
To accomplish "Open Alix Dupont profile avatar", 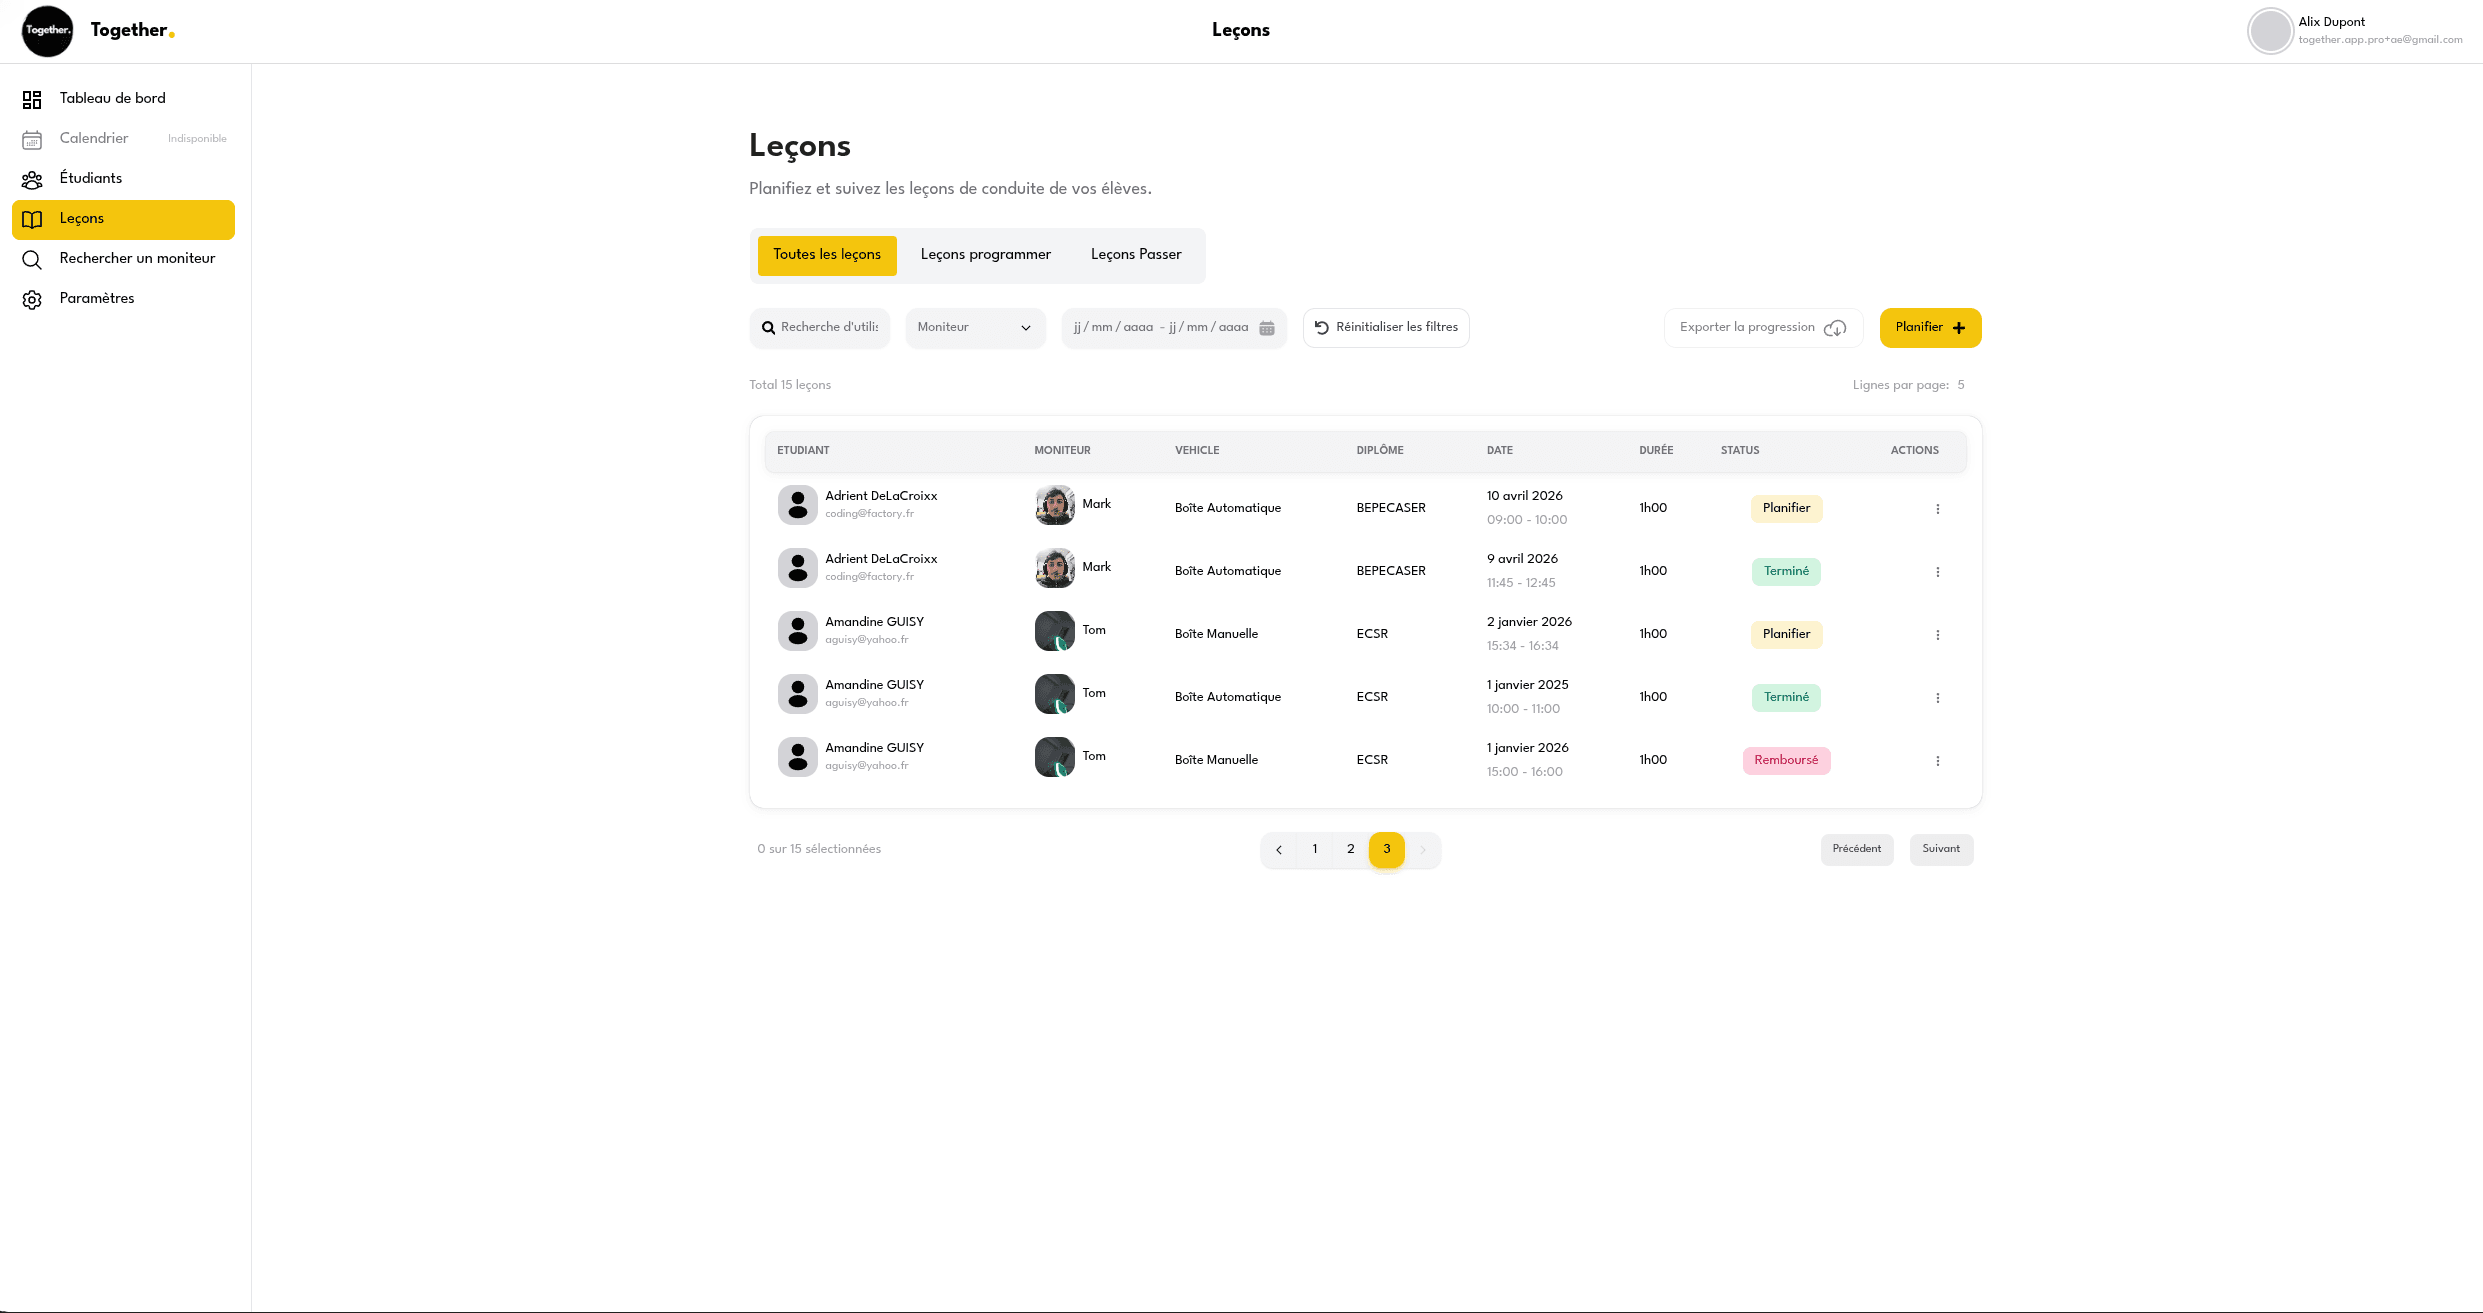I will 2270,31.
